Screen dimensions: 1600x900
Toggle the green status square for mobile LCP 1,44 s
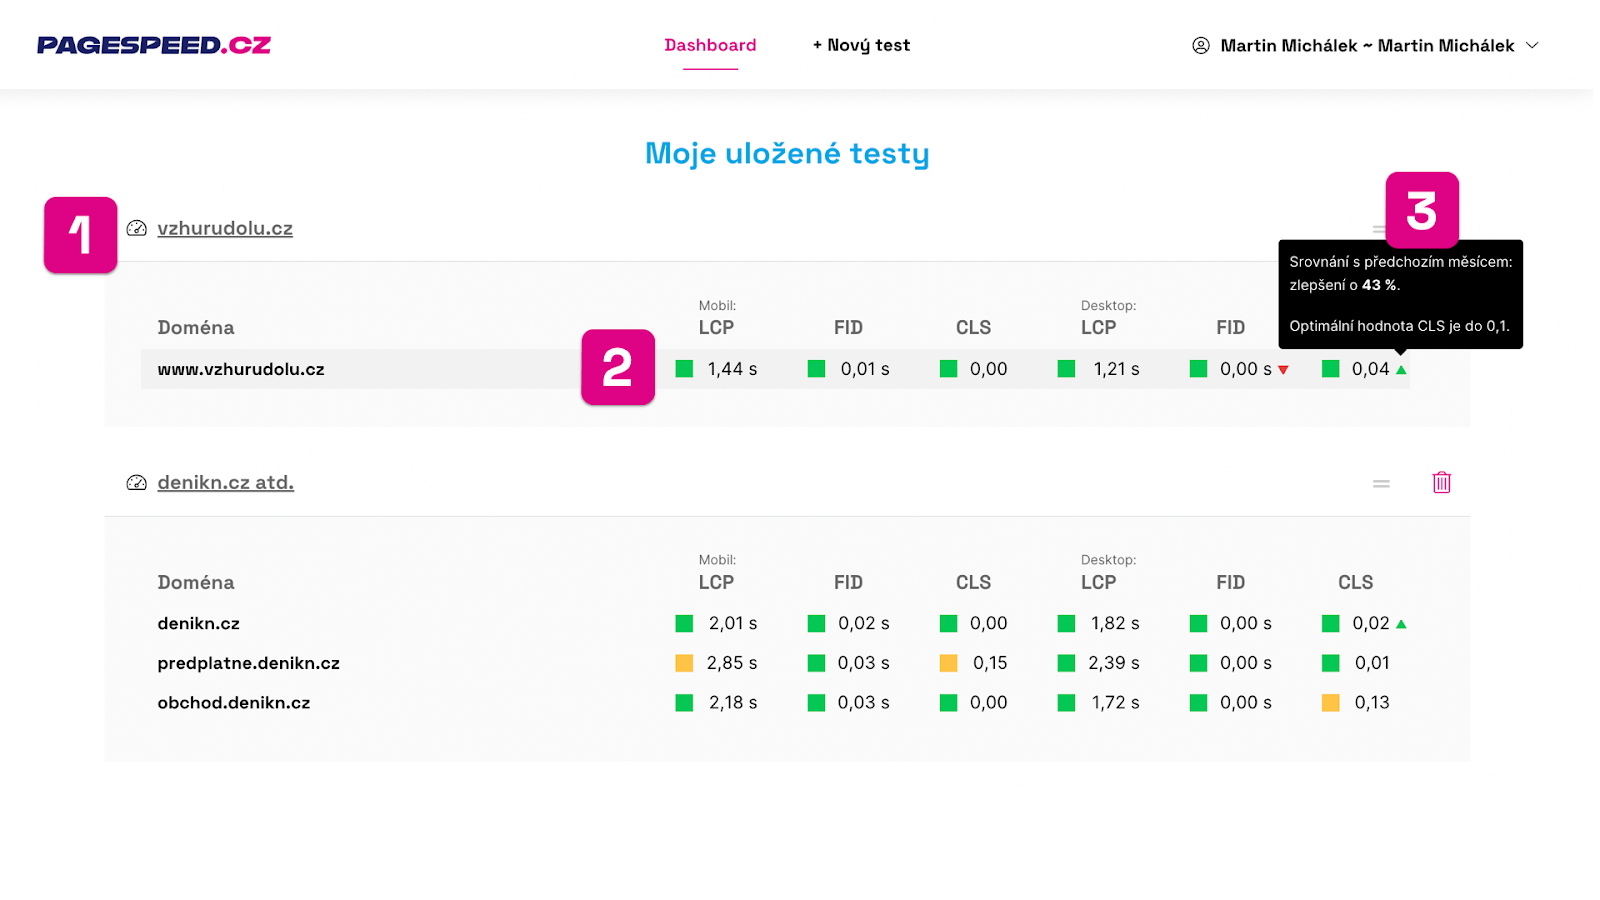pos(684,368)
